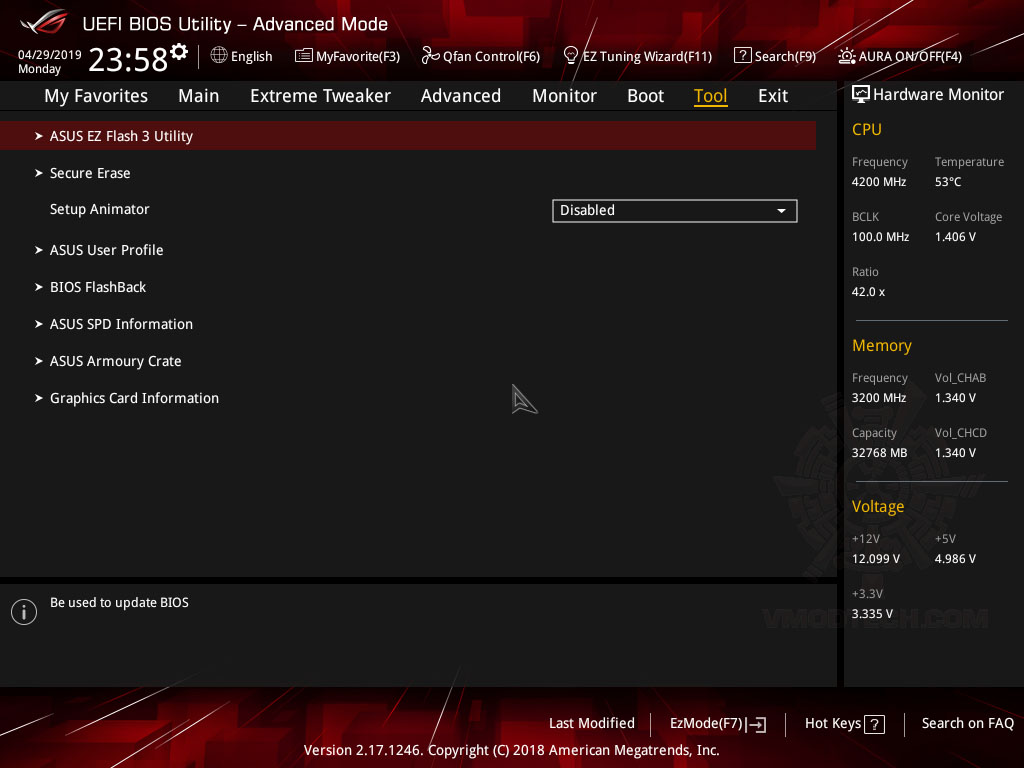Launch EZ Tuning Wizard(F11)

pyautogui.click(x=647, y=57)
